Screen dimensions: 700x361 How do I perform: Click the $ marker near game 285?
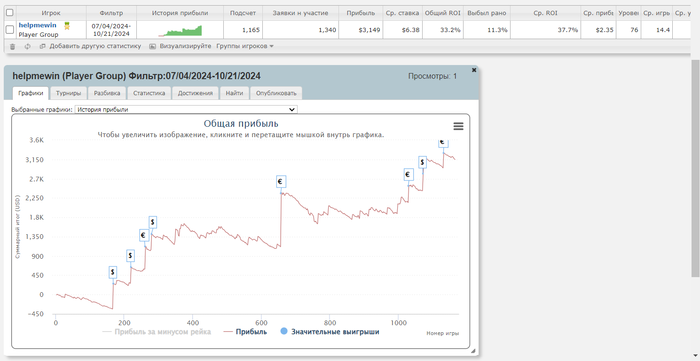click(x=153, y=222)
